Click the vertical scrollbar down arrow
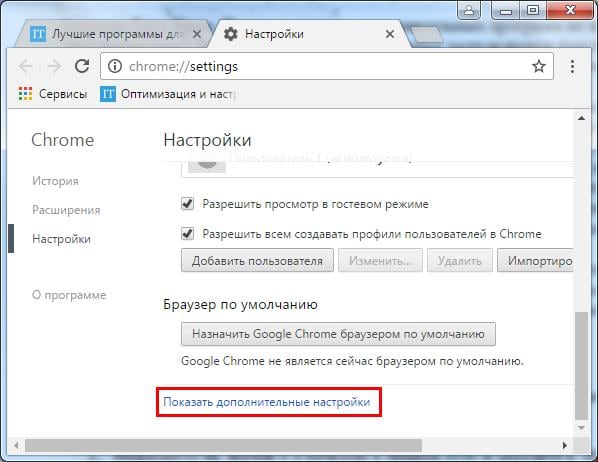598x462 pixels. 581,428
